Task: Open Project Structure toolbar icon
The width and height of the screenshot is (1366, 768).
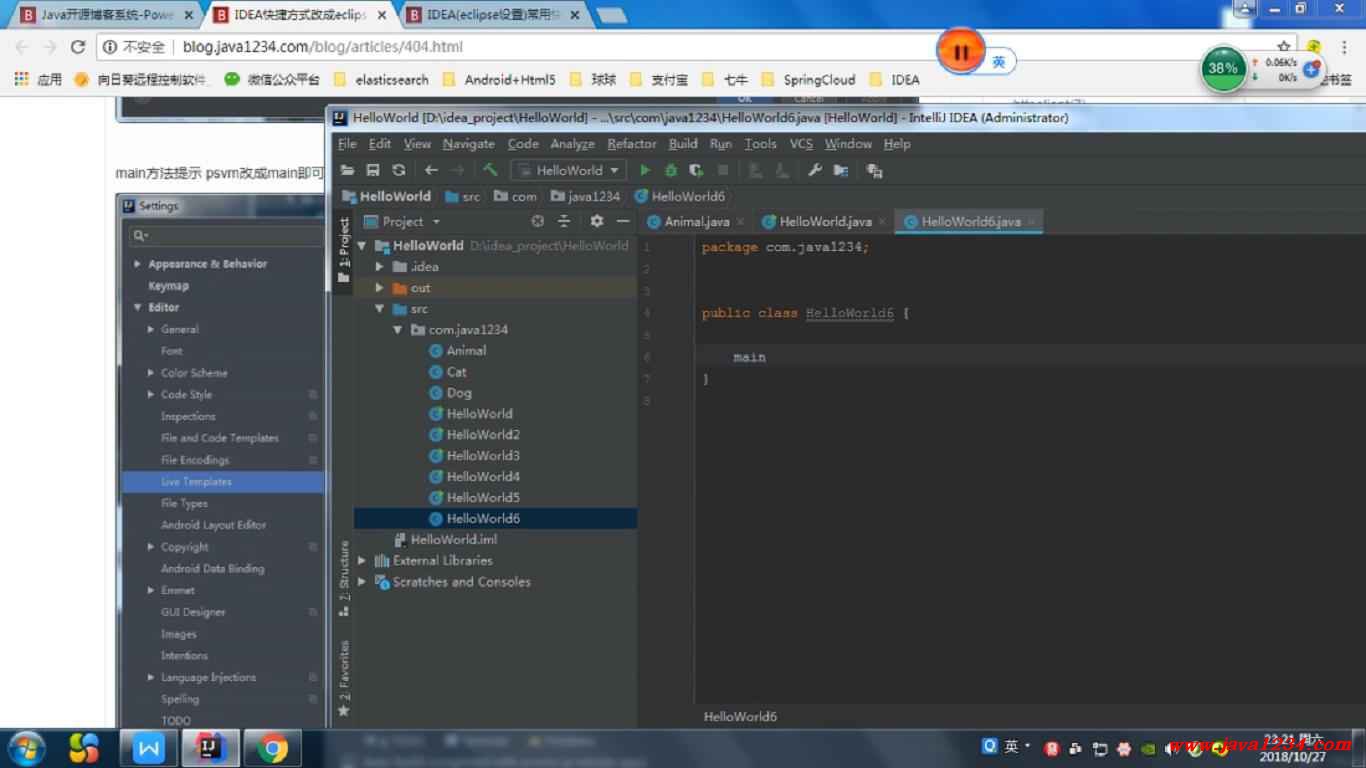Action: pyautogui.click(x=841, y=171)
